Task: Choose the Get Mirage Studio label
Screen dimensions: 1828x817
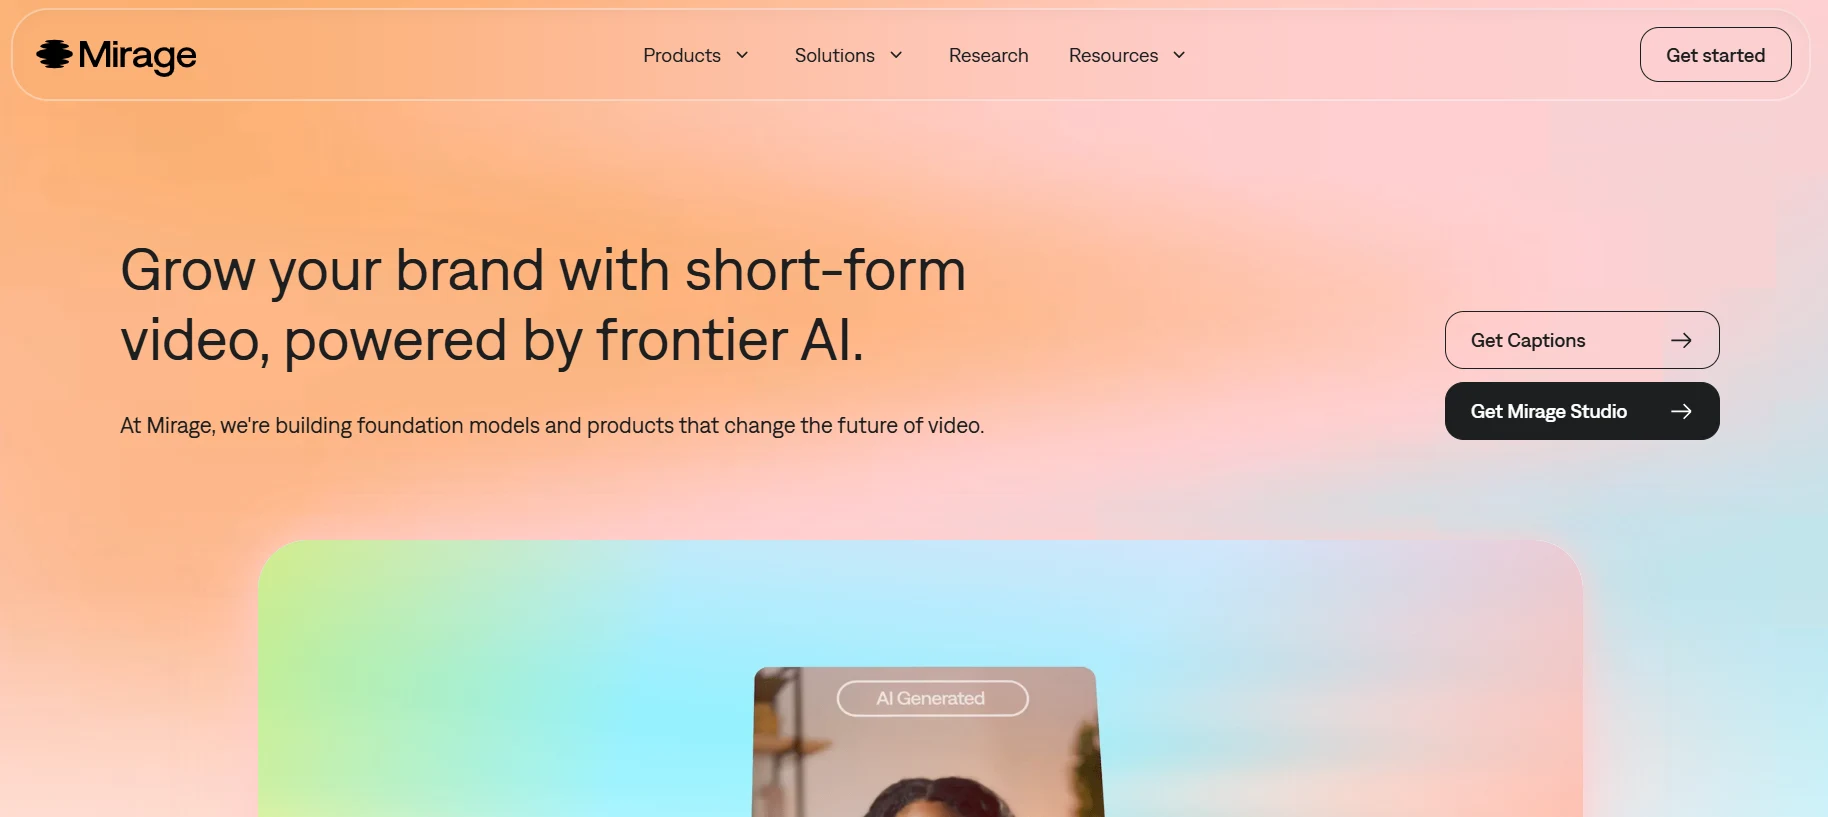Action: click(1549, 411)
